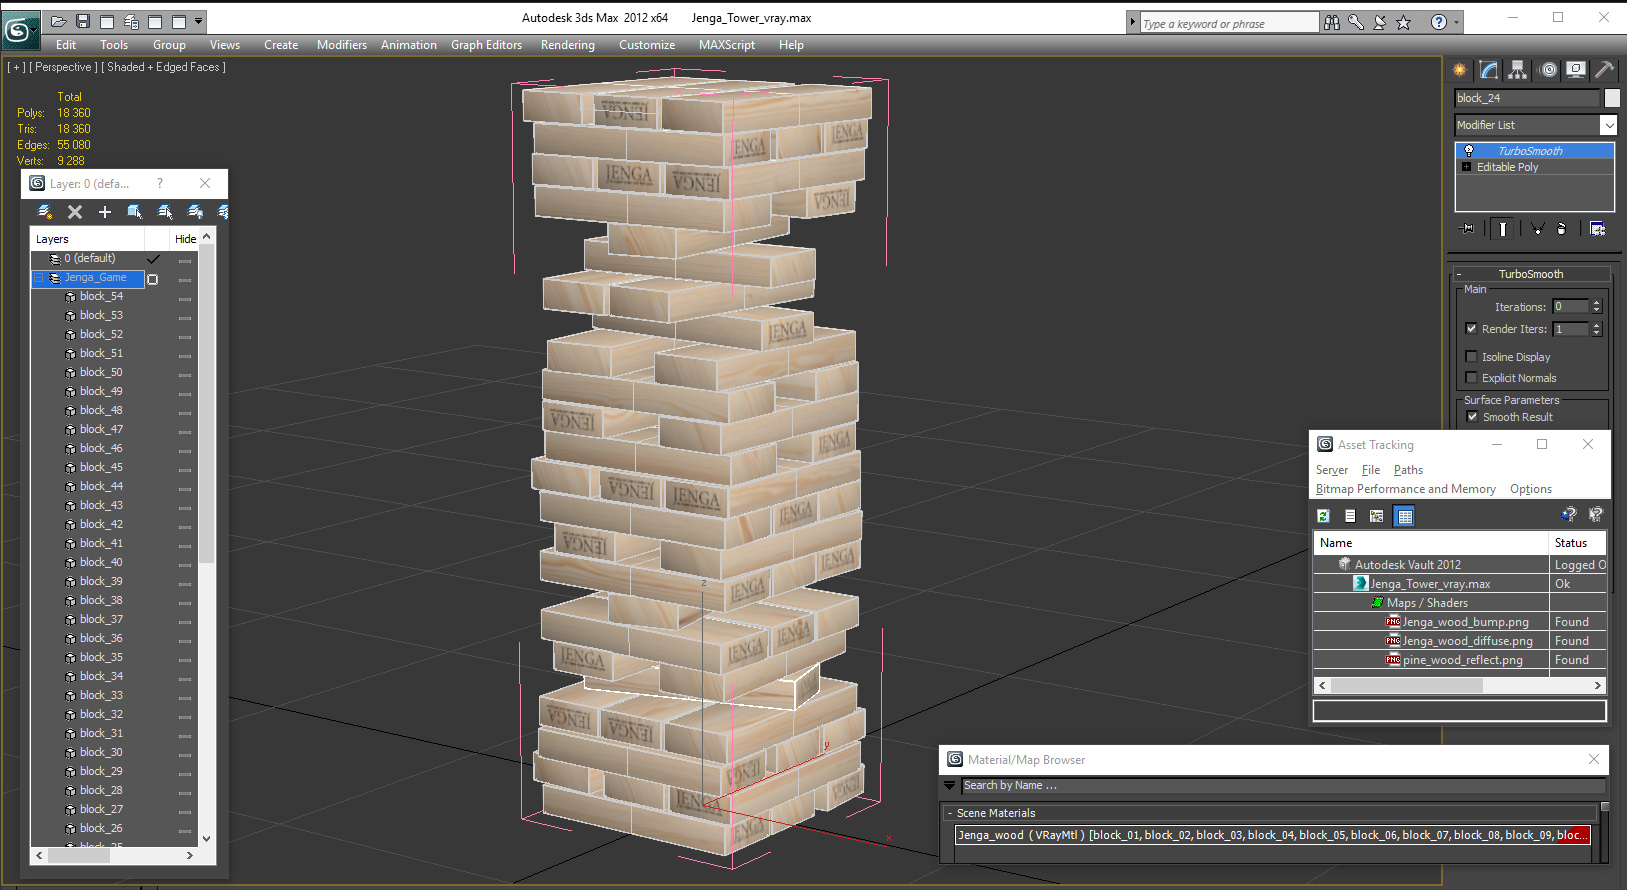Increase Iterations spinner up arrow
Screen dimensions: 1627x890
(x=1597, y=303)
